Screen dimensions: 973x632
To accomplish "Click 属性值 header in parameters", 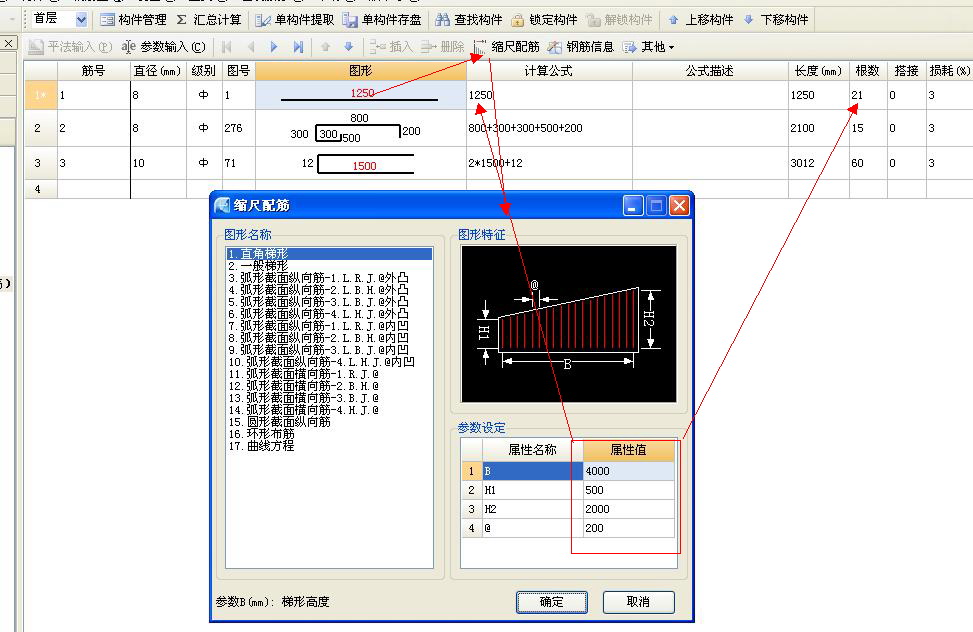I will point(628,449).
